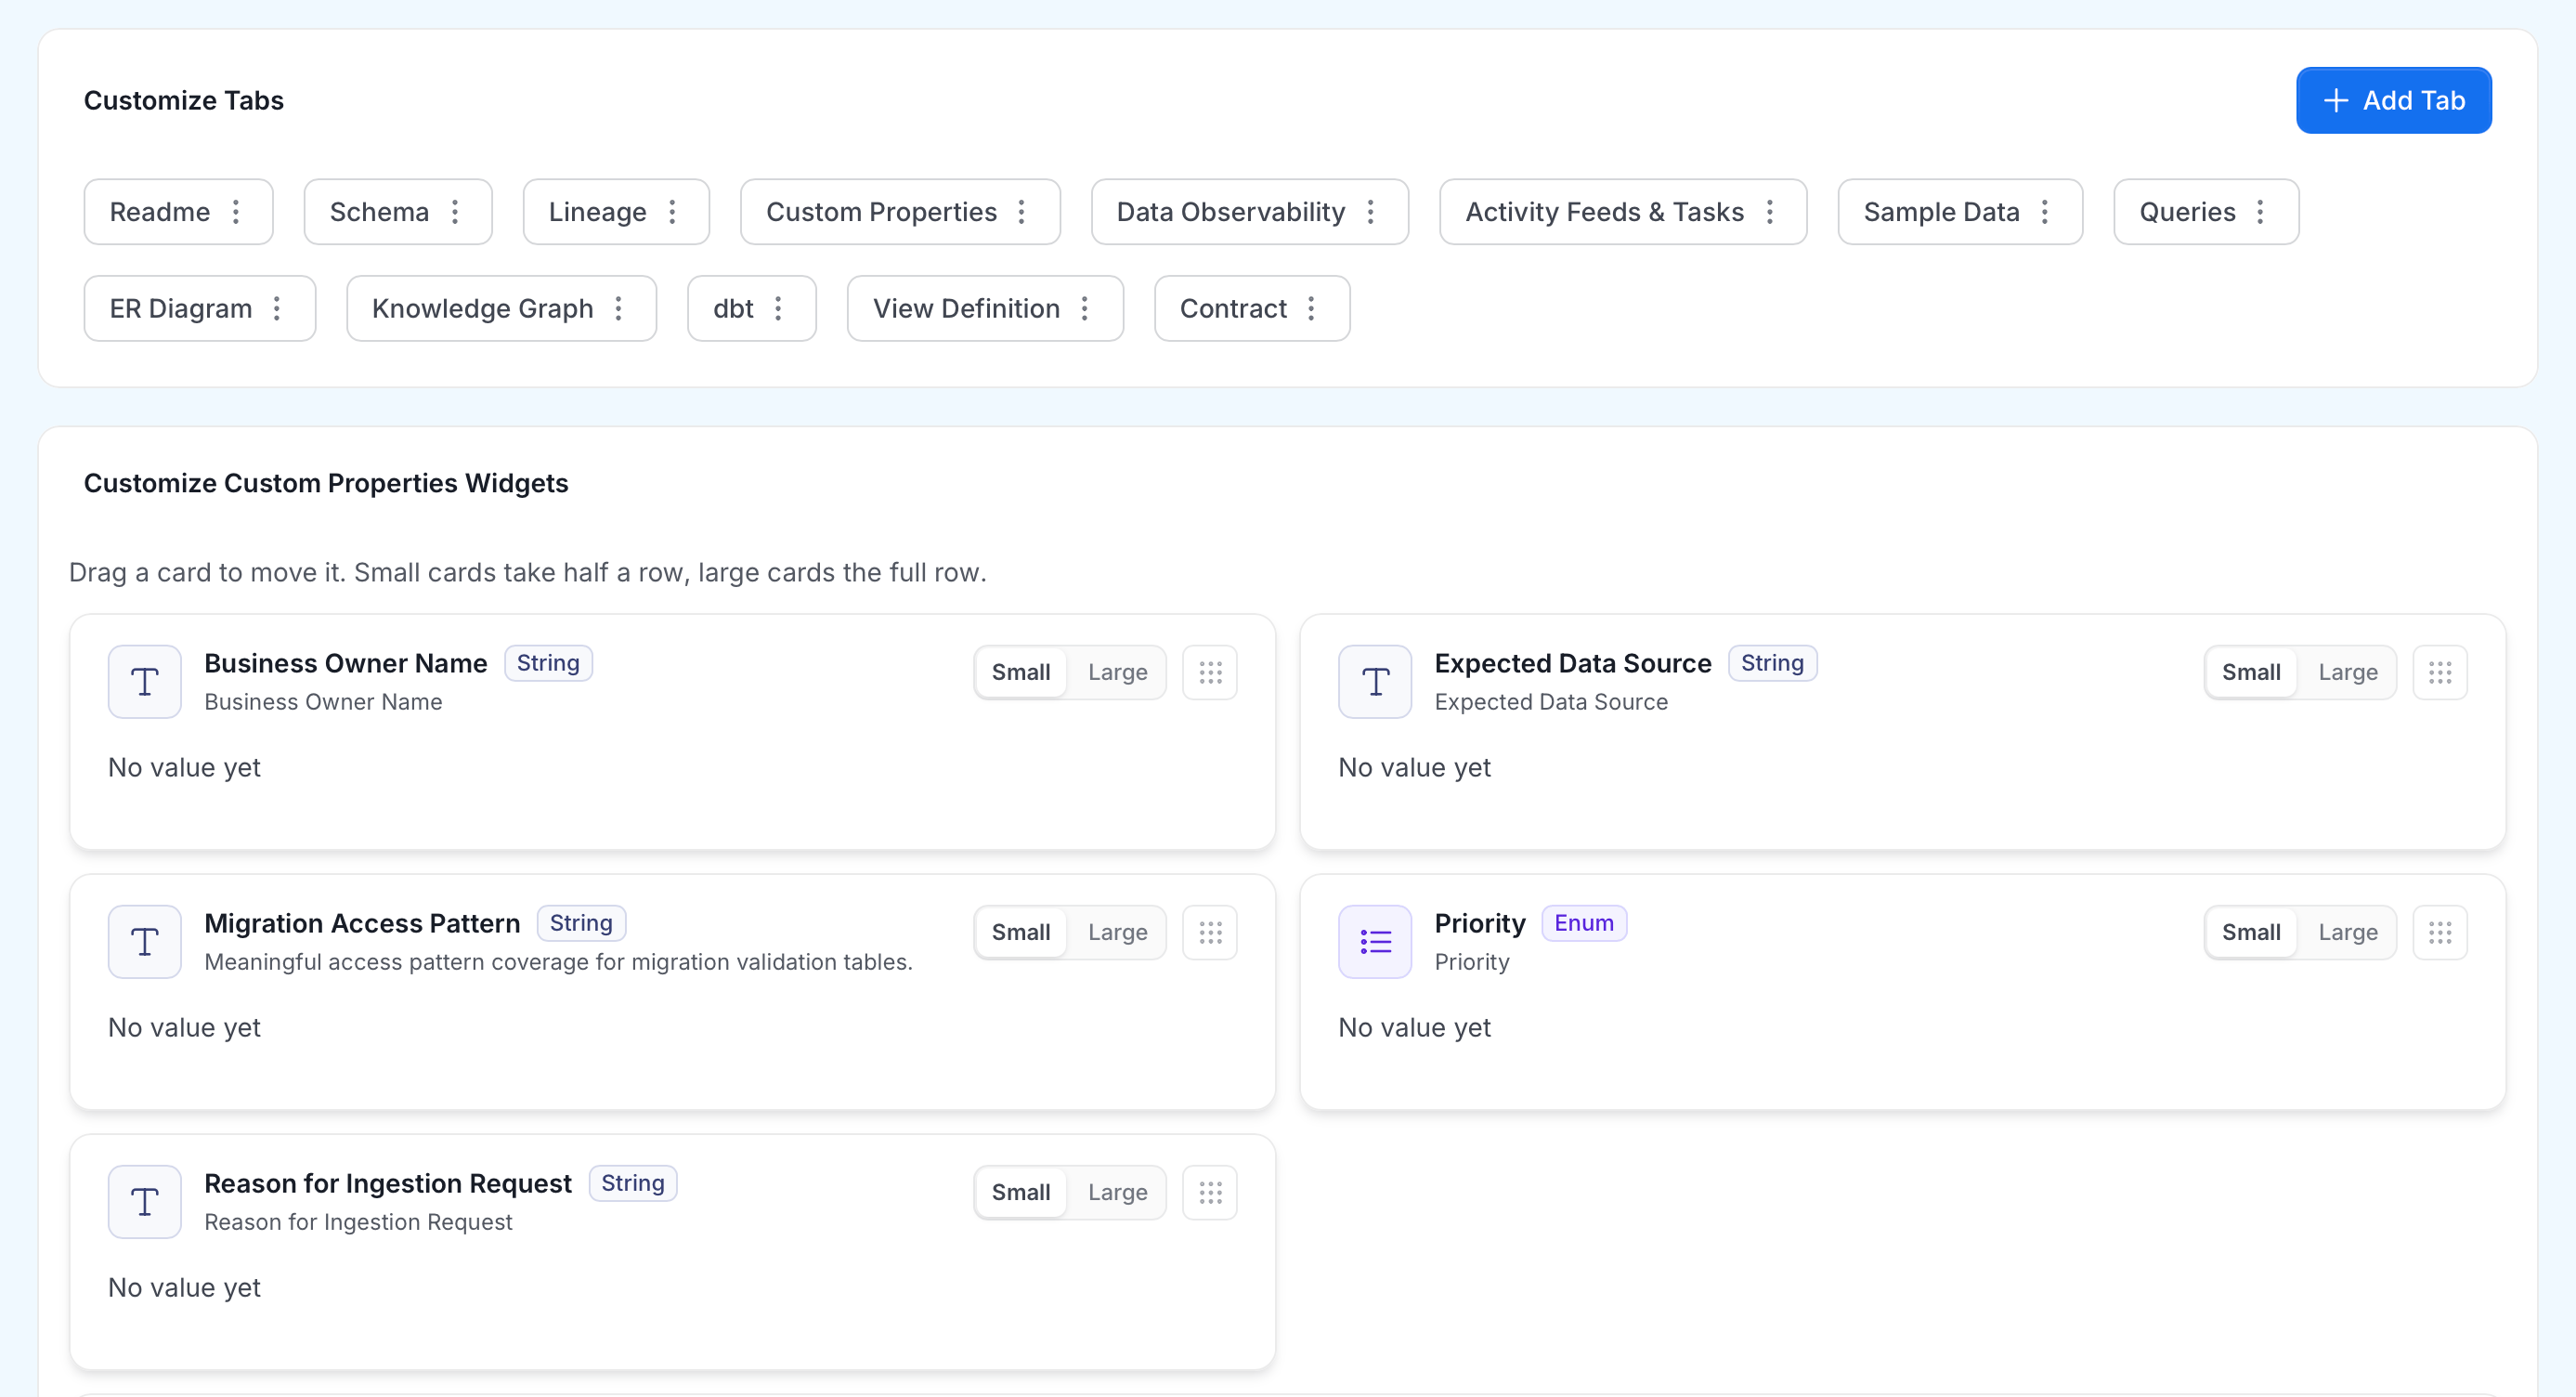This screenshot has width=2576, height=1397.
Task: Open the Schema tab three-dot menu
Action: pos(455,212)
